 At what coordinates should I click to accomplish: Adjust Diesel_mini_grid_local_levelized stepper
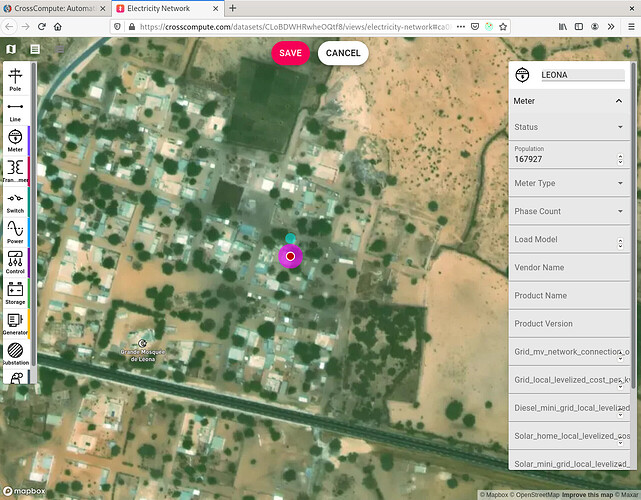point(620,412)
